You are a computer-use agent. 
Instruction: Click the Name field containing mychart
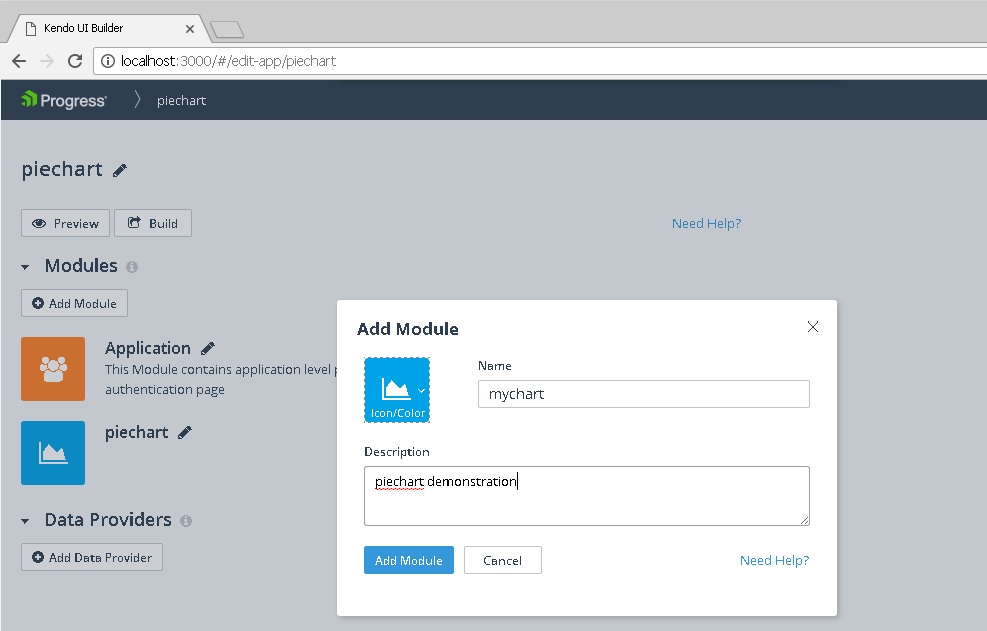[x=643, y=394]
